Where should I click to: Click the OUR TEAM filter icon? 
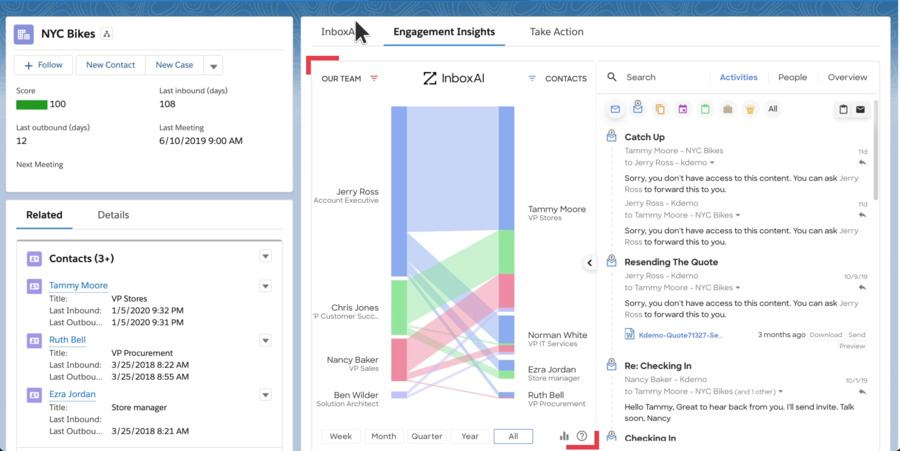click(374, 79)
